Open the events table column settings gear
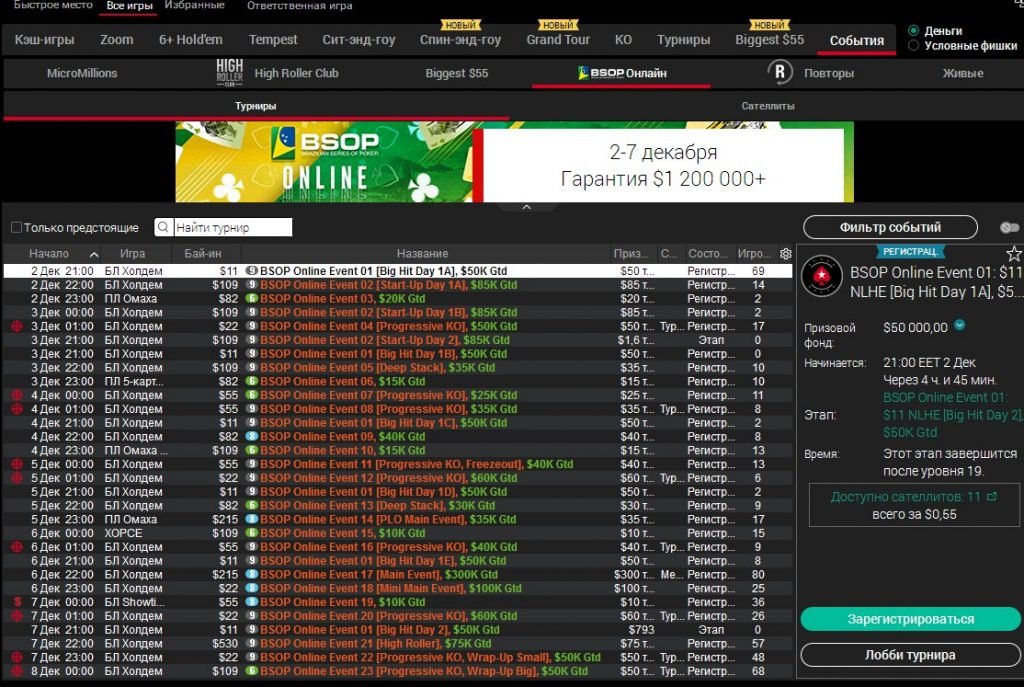Screen dimensions: 1024x687 point(786,253)
